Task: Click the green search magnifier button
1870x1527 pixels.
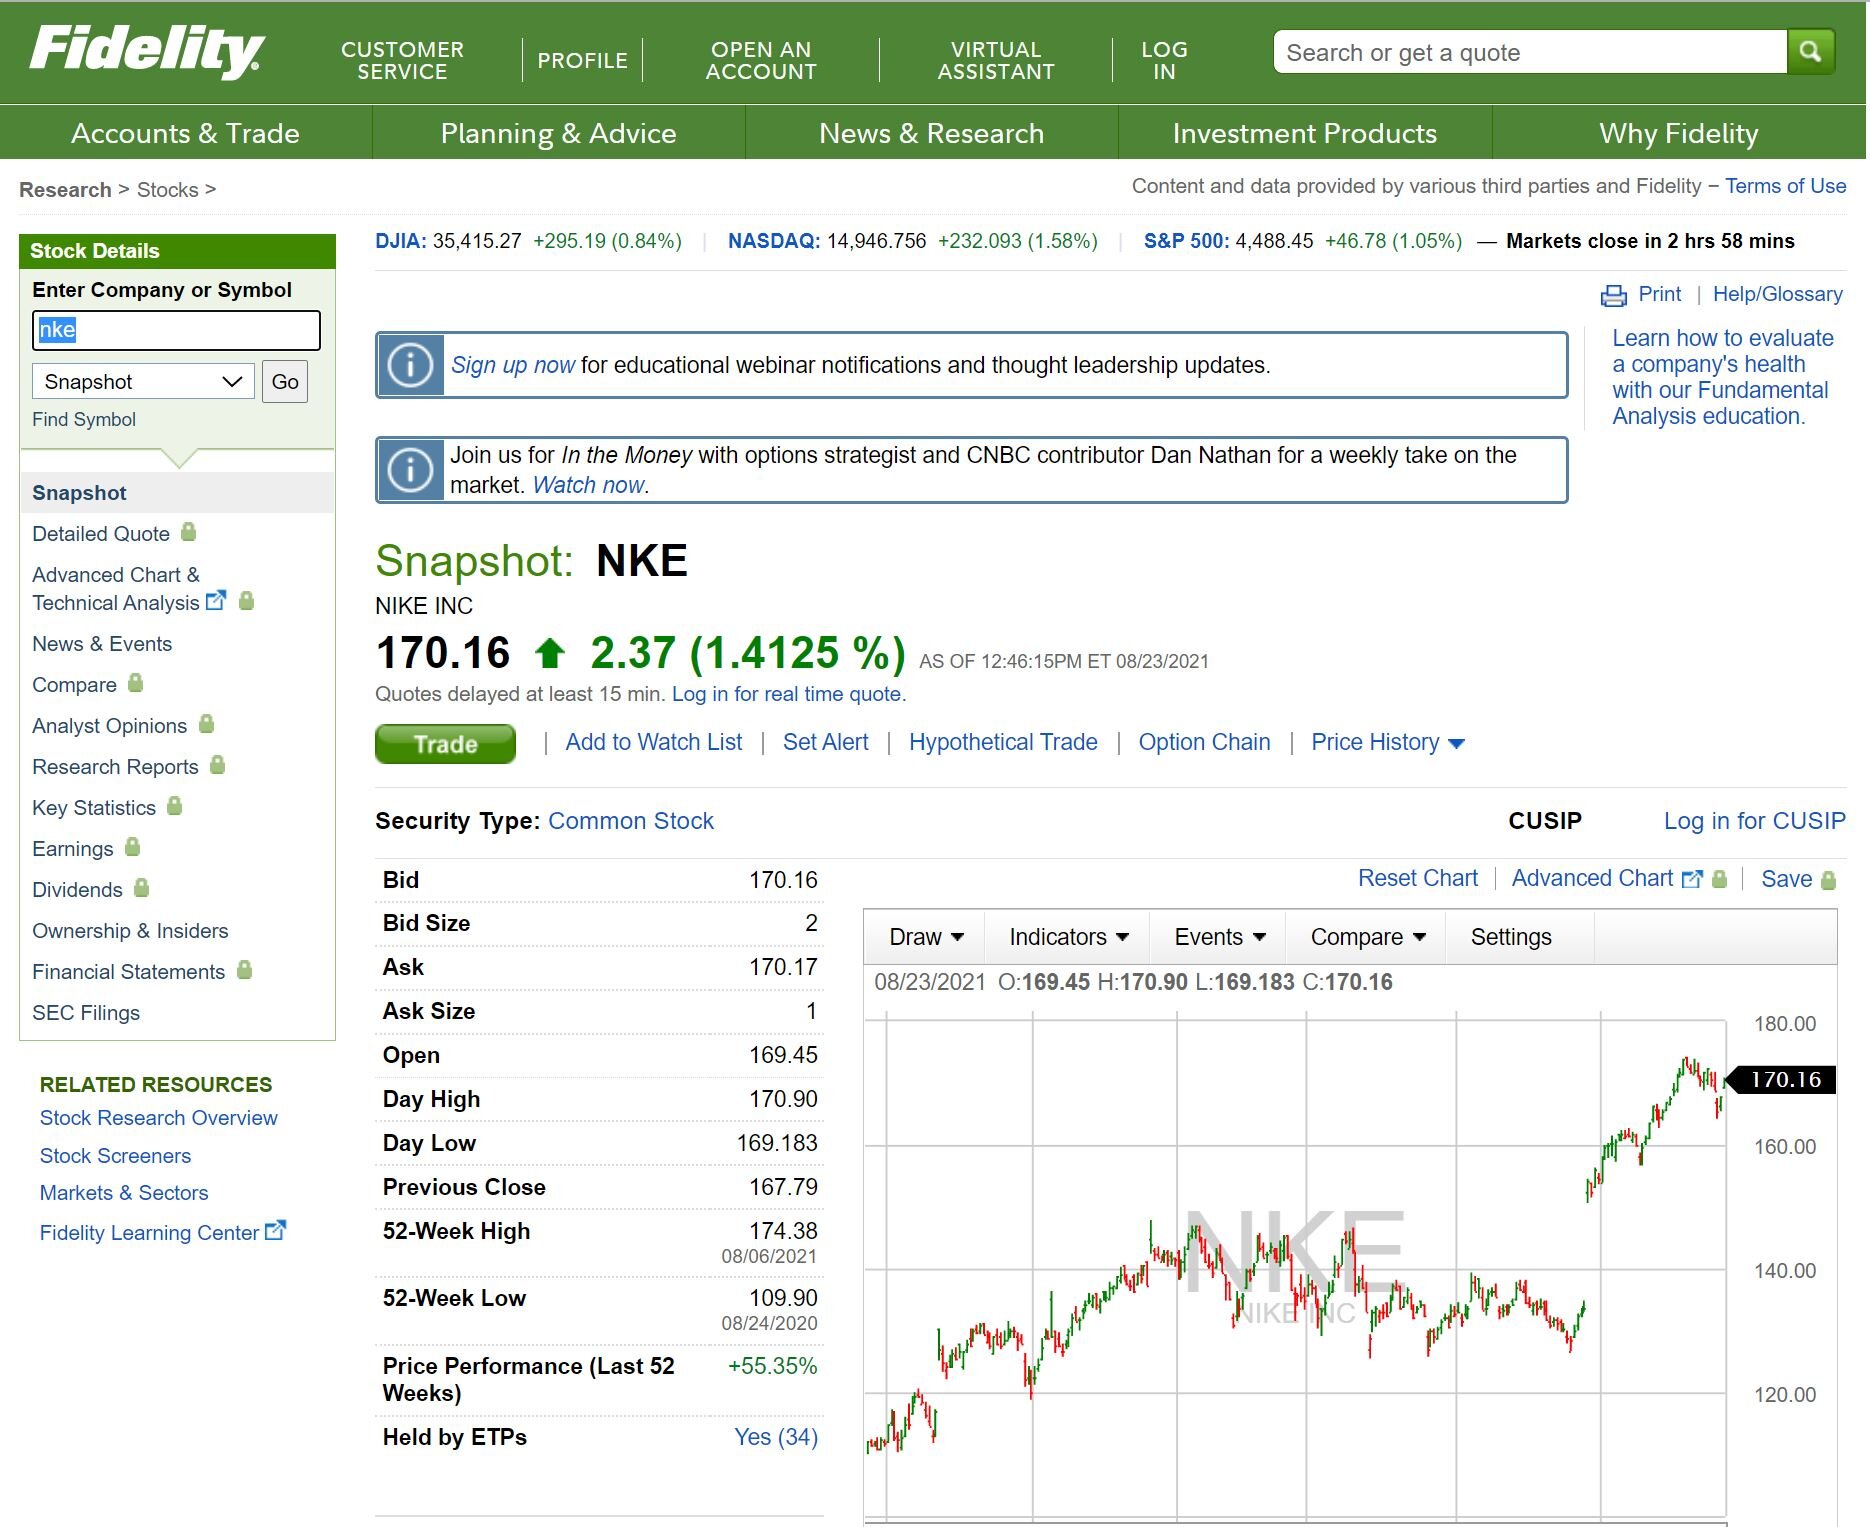Action: [1810, 51]
